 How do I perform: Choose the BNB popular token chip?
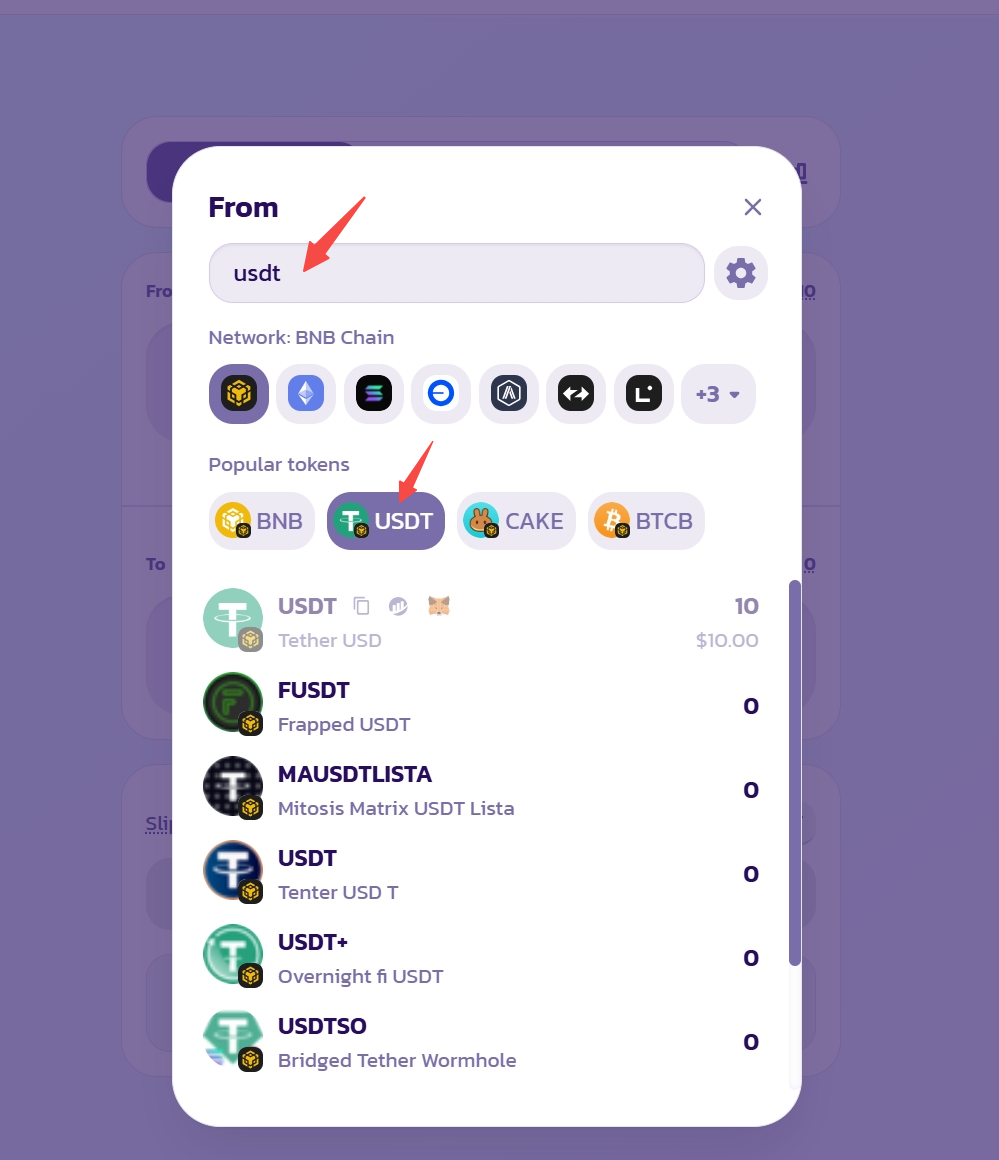click(261, 521)
